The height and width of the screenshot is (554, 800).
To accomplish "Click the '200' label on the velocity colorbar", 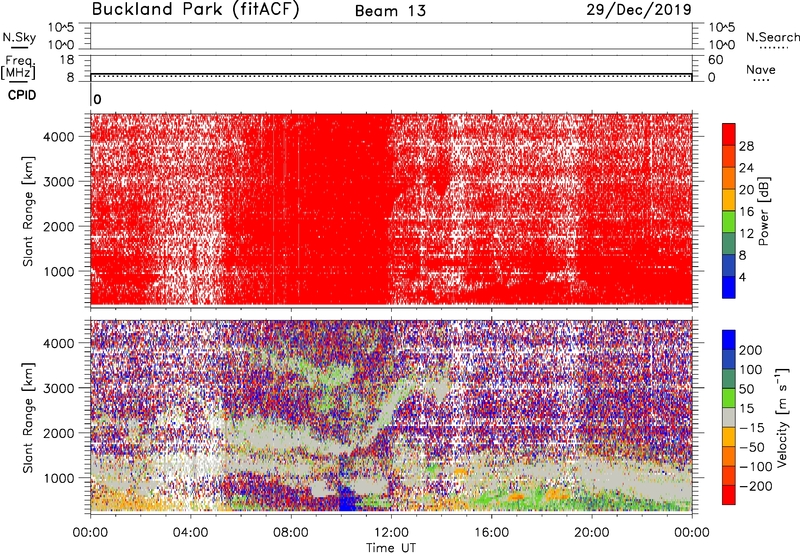I will tap(750, 350).
